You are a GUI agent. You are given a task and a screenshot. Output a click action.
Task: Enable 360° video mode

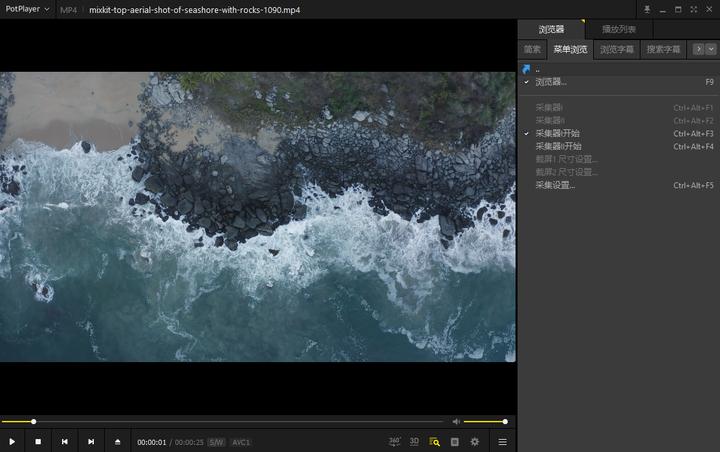(x=394, y=441)
